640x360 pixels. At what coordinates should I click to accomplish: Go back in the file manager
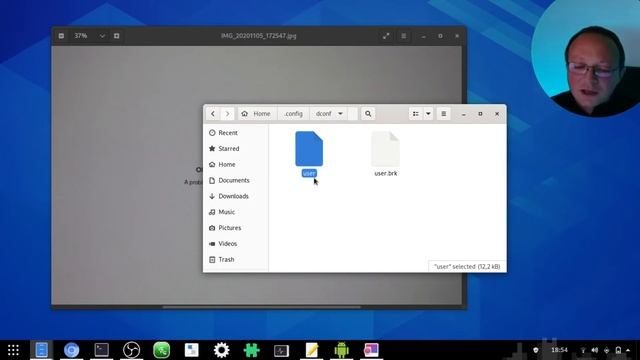(213, 114)
